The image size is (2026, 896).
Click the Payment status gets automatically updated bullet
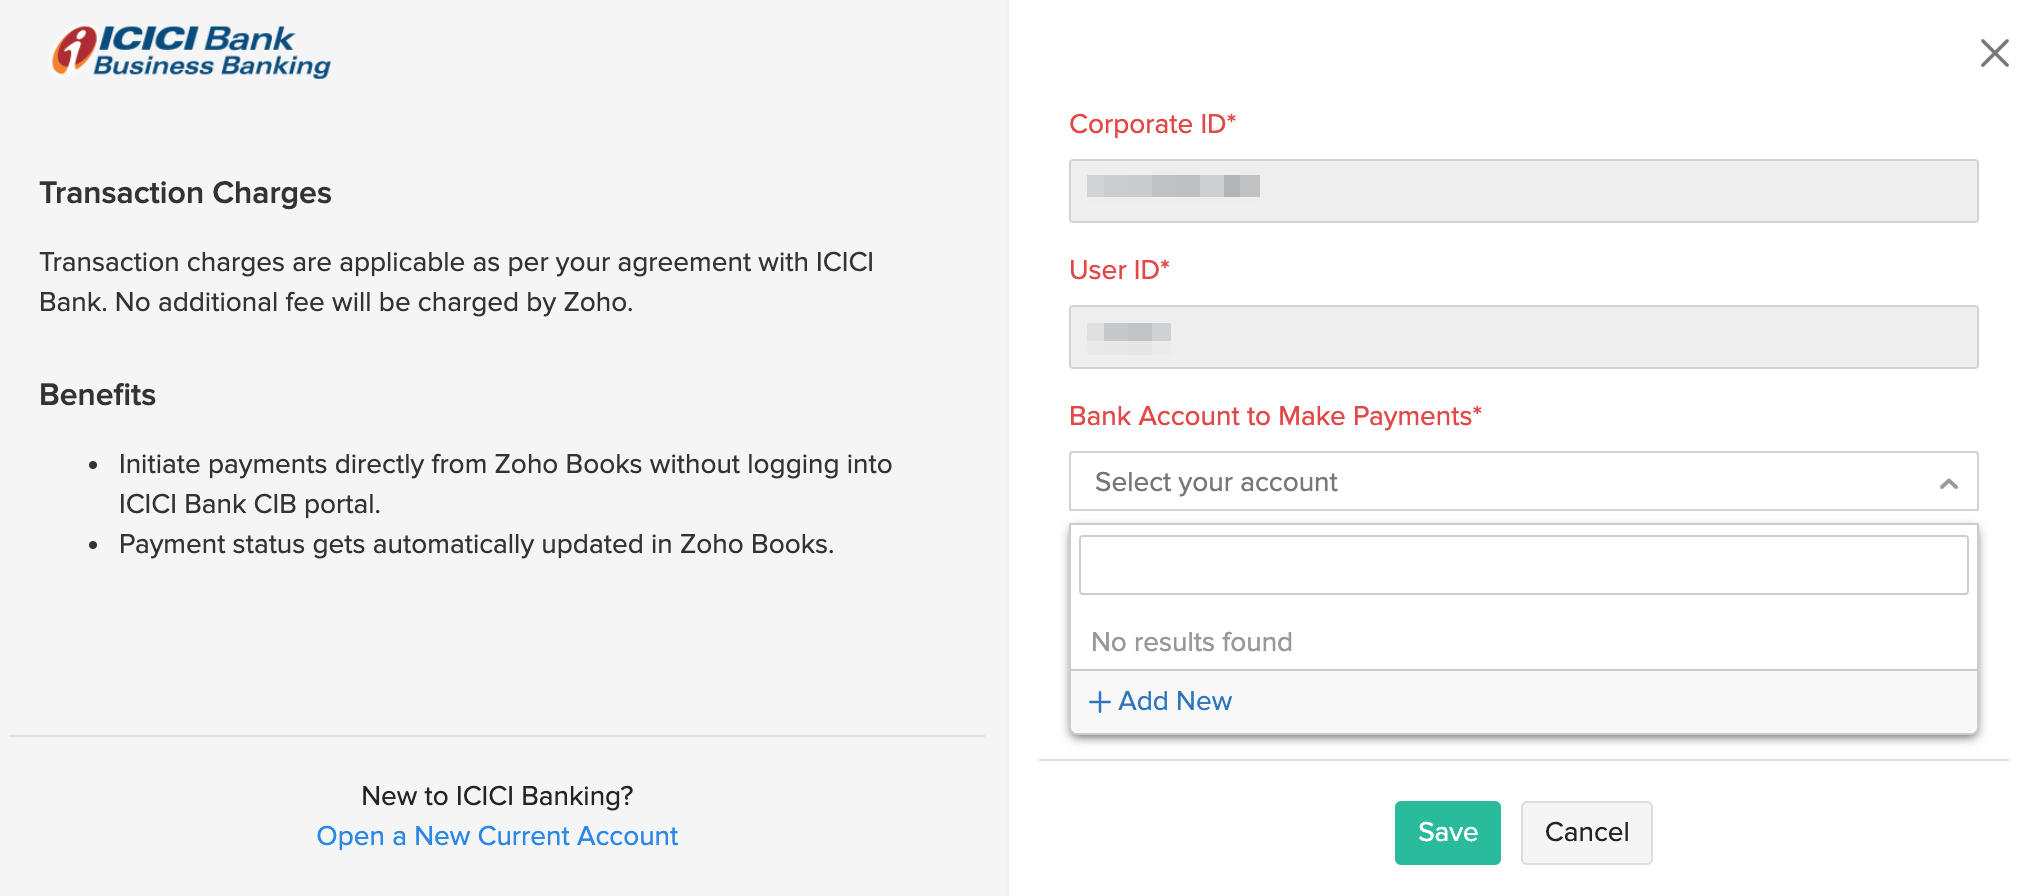pyautogui.click(x=476, y=544)
